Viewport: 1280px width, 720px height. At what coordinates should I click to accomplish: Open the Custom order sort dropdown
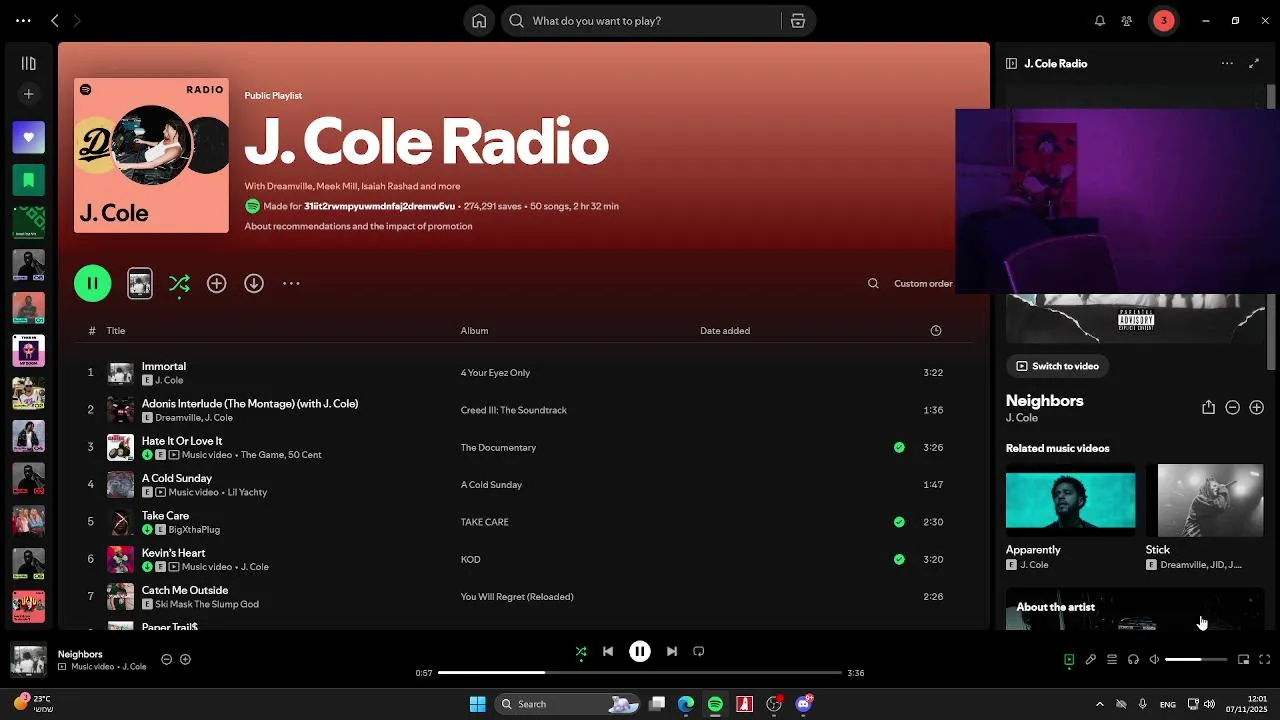point(923,284)
